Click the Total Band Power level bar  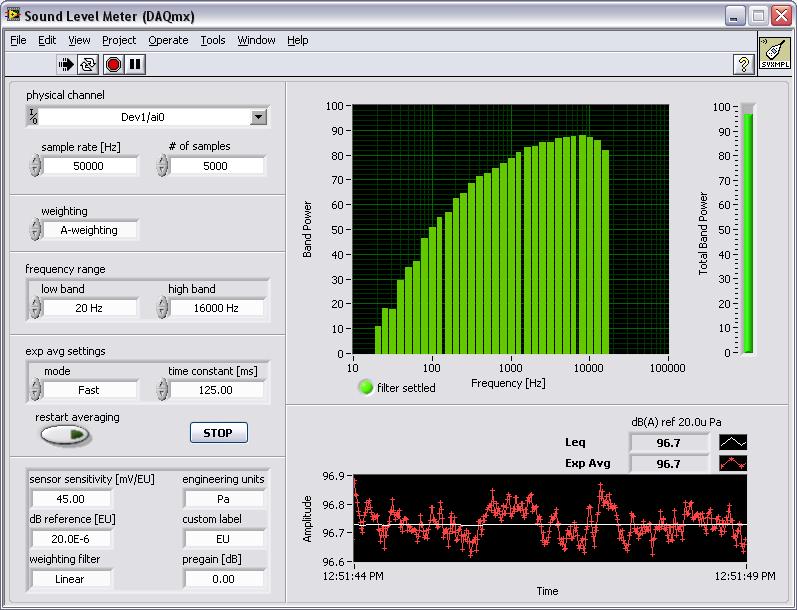pyautogui.click(x=747, y=230)
